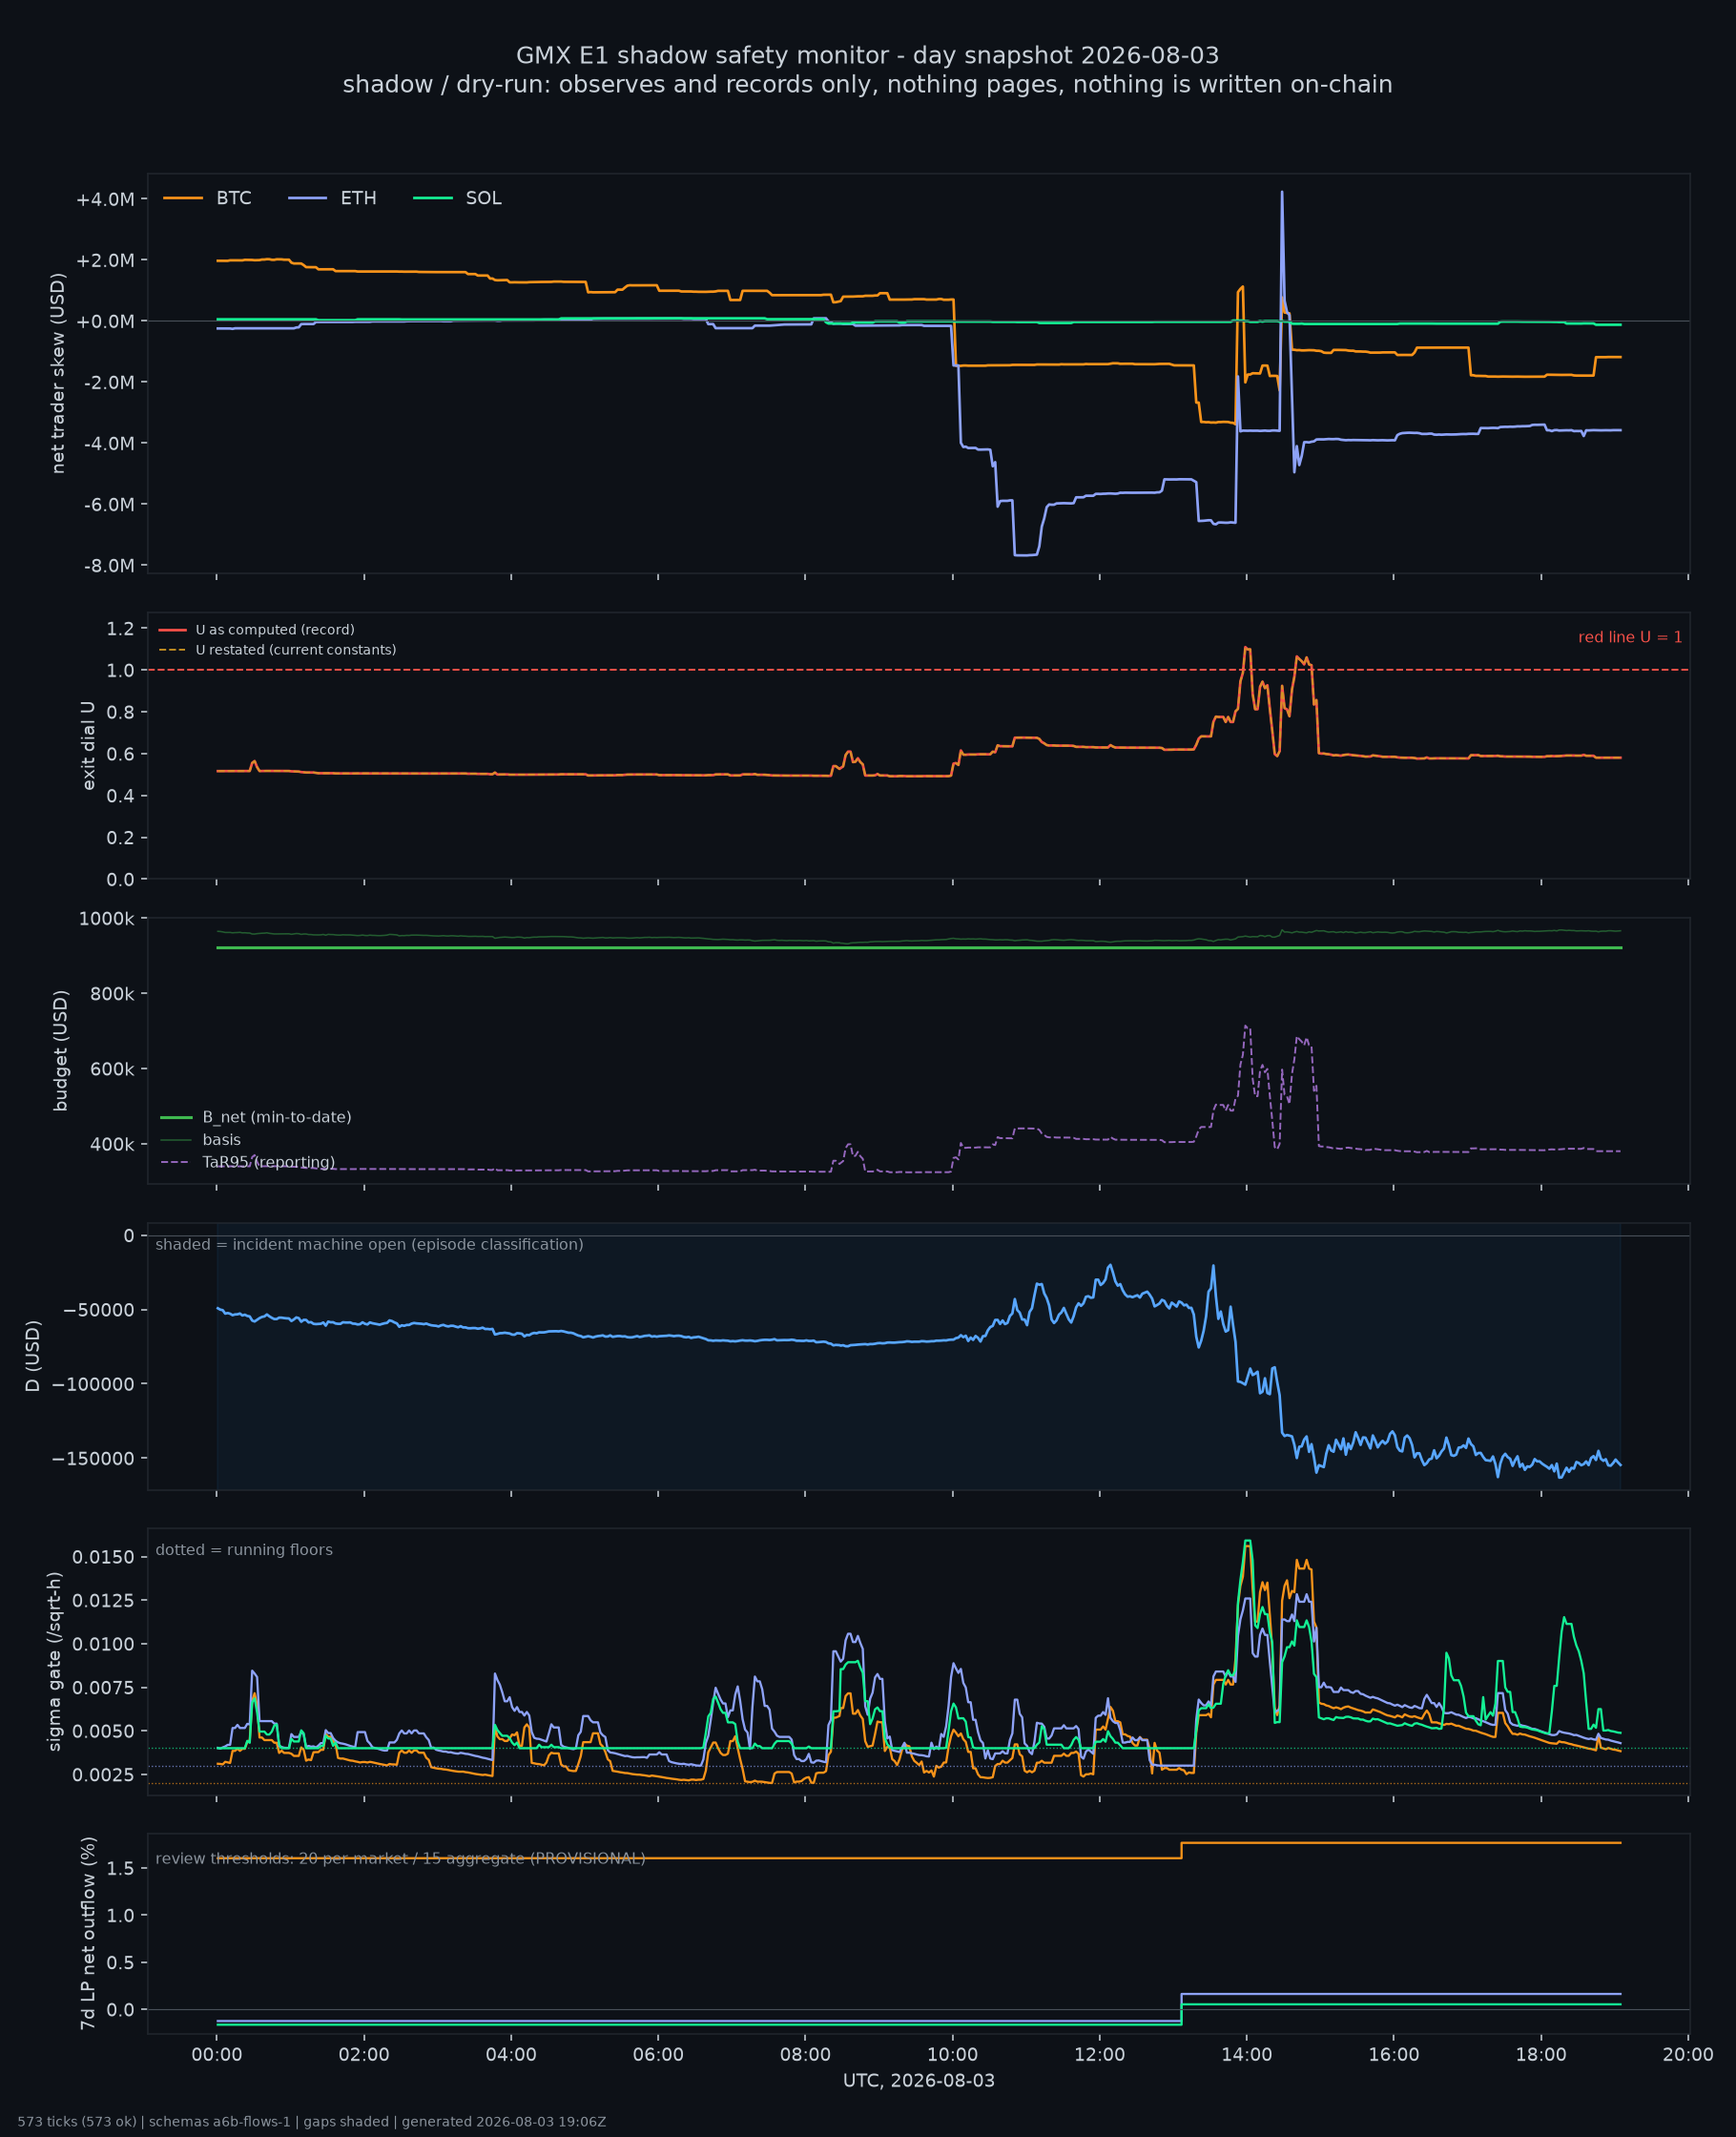
Task: Select legend 'U as computed (record)'
Action: 257,630
